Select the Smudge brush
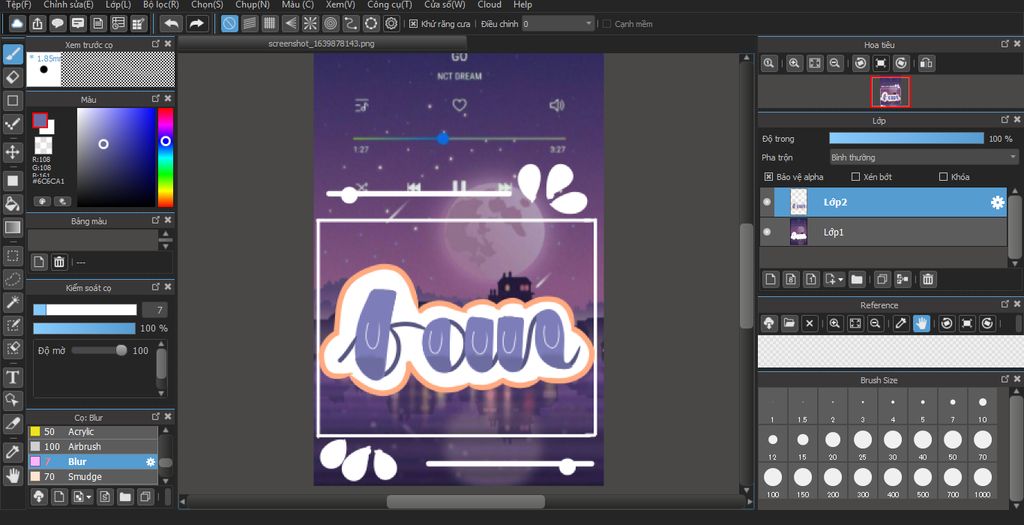Image resolution: width=1024 pixels, height=525 pixels. (93, 477)
